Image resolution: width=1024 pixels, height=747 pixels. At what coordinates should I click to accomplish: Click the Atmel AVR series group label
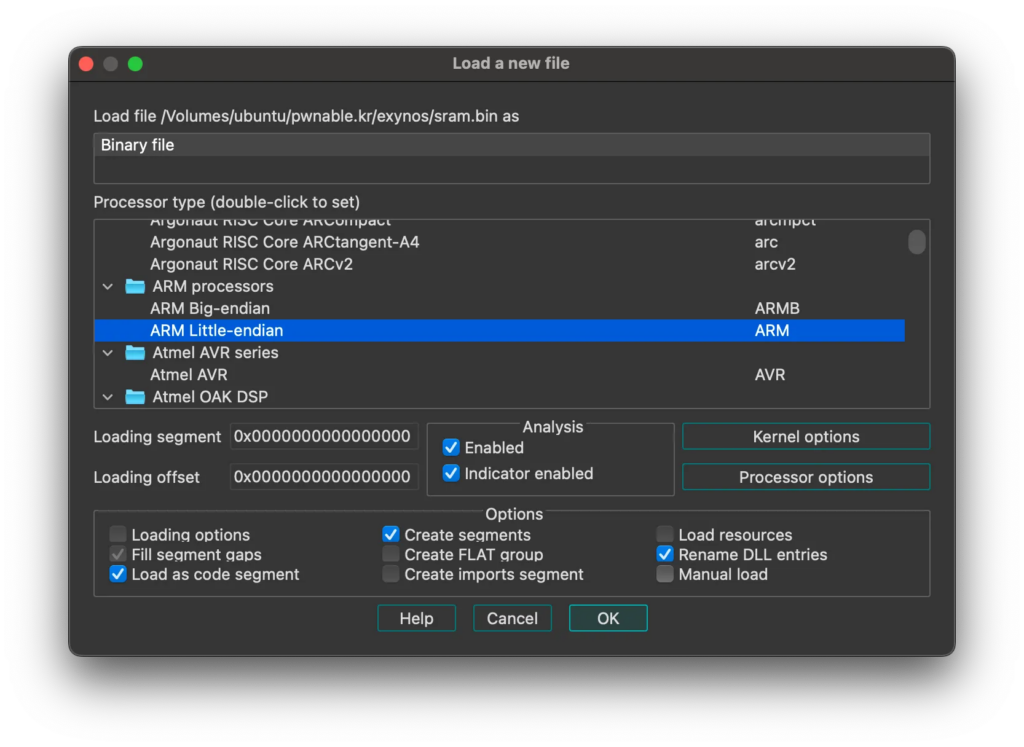tap(216, 353)
